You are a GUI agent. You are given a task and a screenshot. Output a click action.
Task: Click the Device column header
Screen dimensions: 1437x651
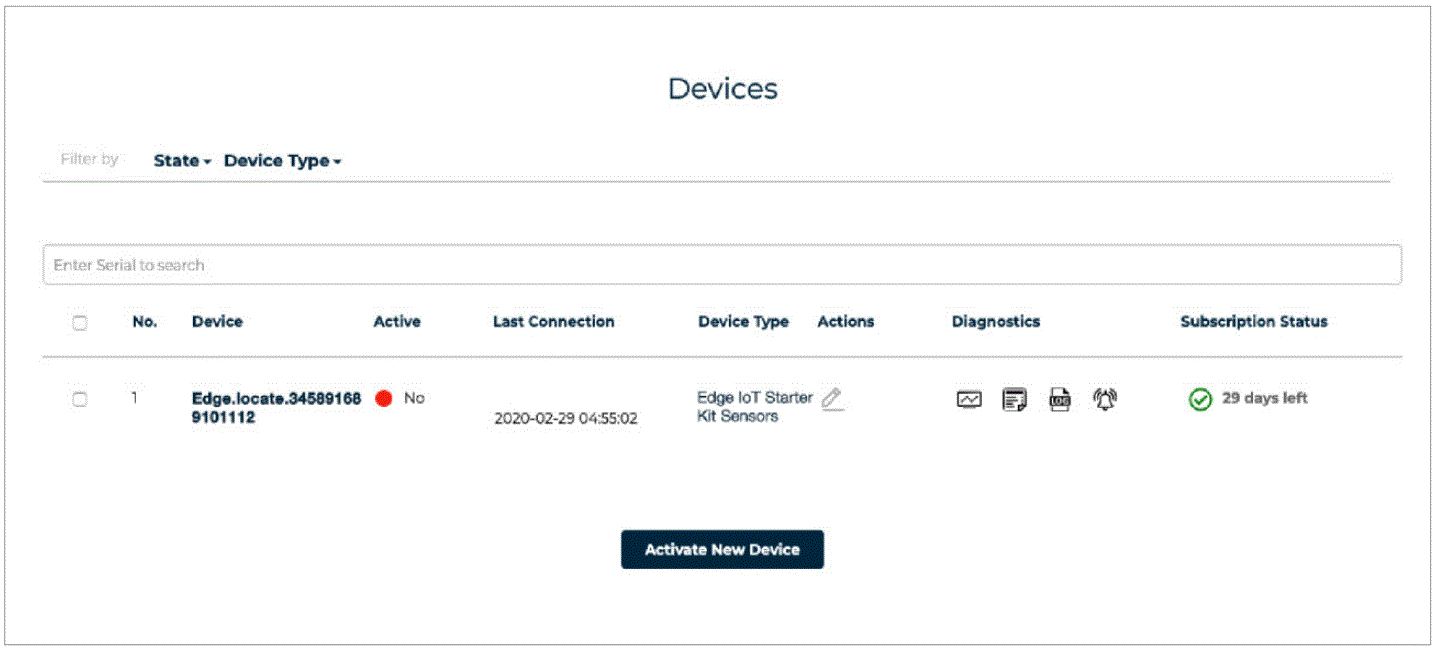217,322
